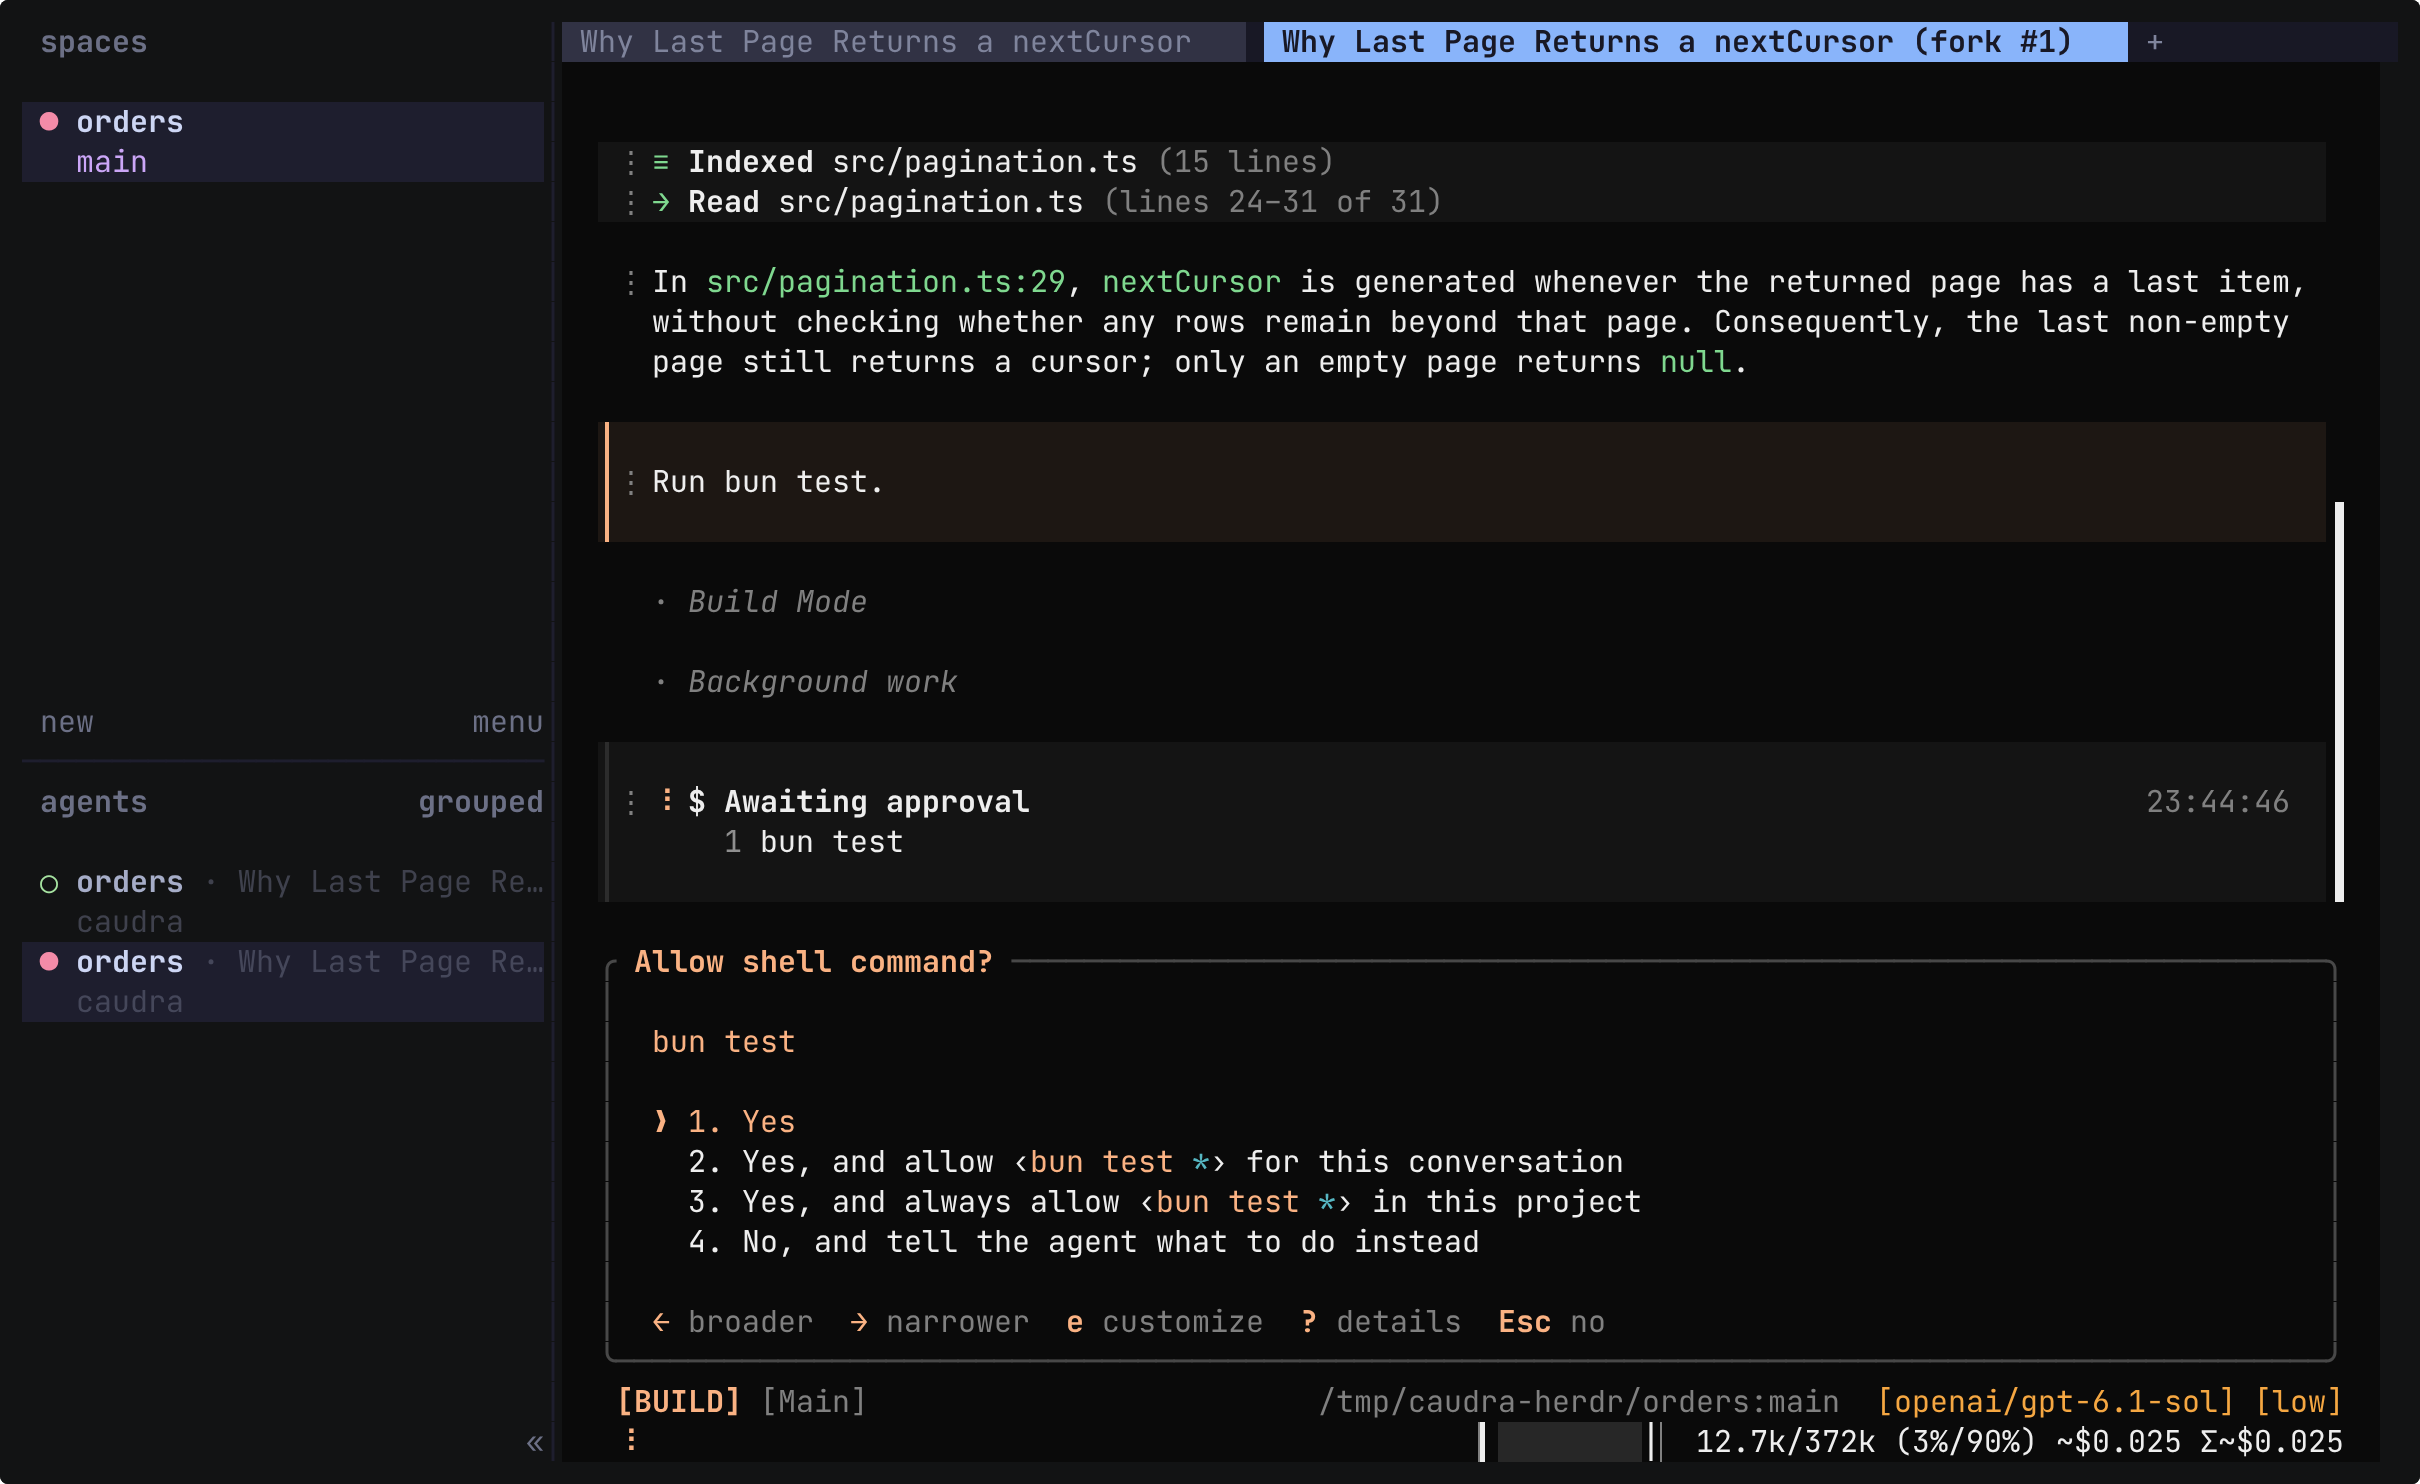Image resolution: width=2420 pixels, height=1484 pixels.
Task: Select the '1 bun test' command line
Action: click(x=813, y=842)
